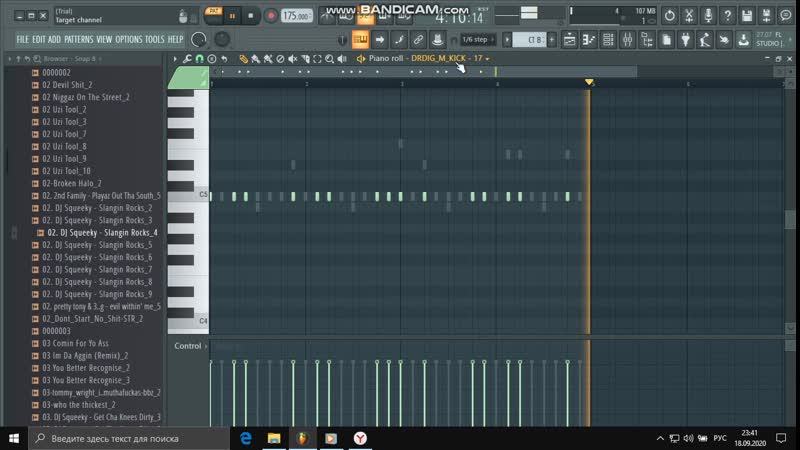Activate the Zoom magnifier tool

point(330,59)
